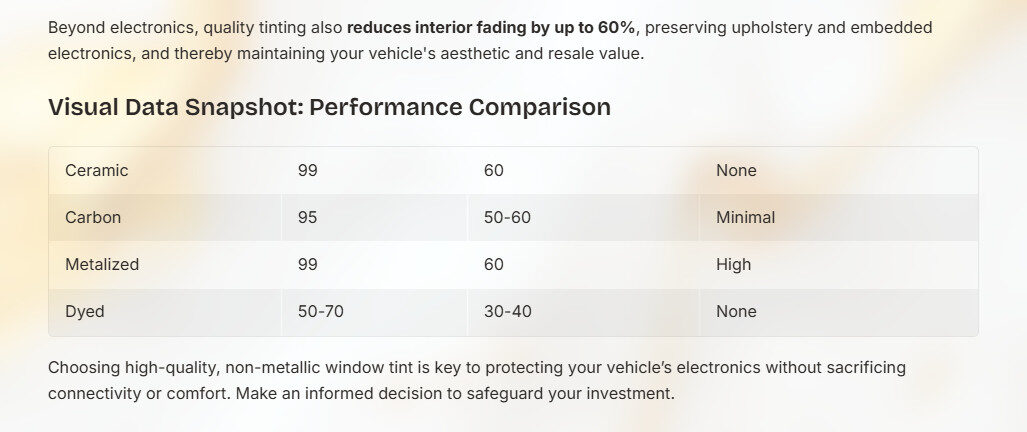
Task: Select the None cell in the Ceramic row
Action: (x=736, y=170)
